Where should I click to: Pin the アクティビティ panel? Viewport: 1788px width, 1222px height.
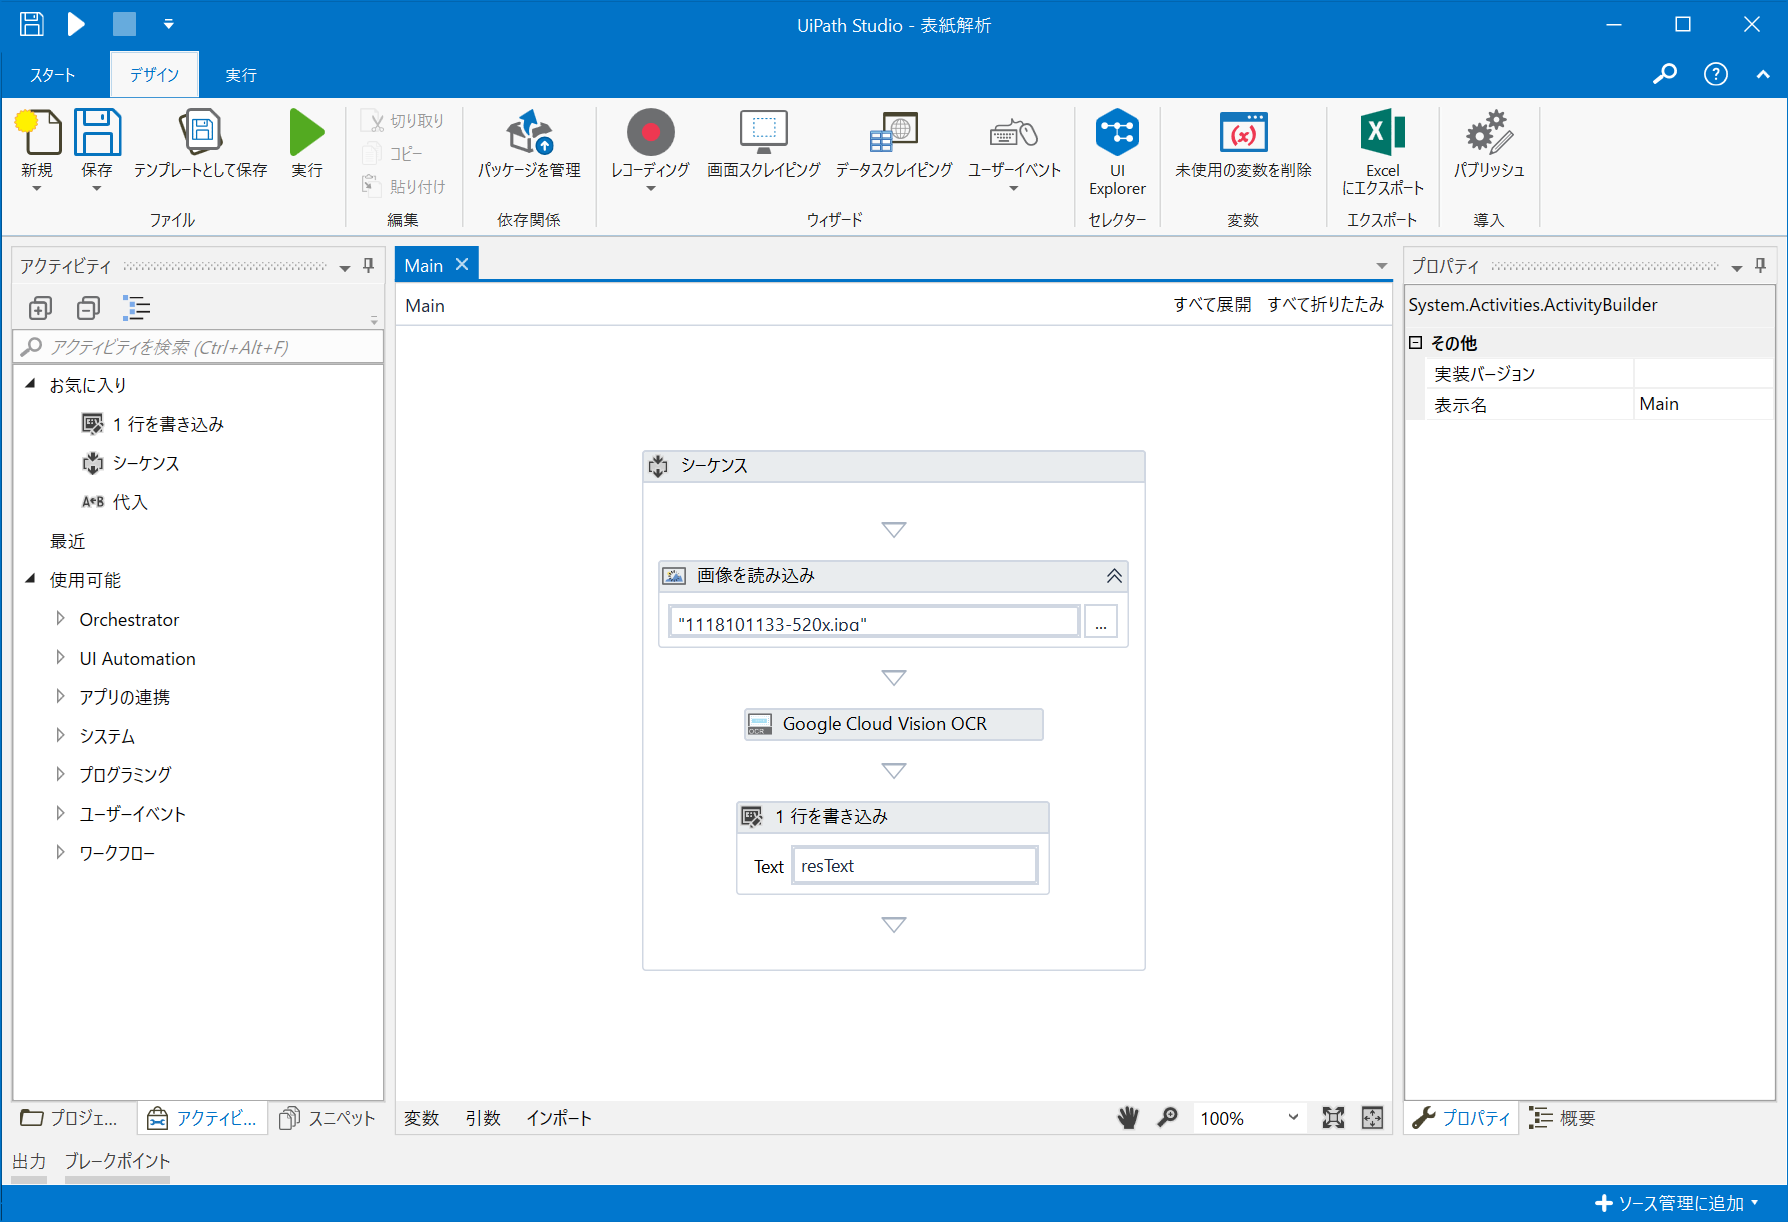368,265
